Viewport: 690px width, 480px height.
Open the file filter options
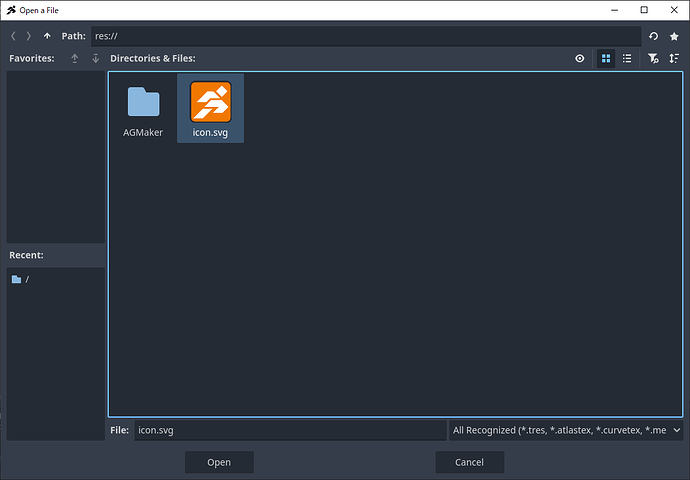tap(653, 59)
